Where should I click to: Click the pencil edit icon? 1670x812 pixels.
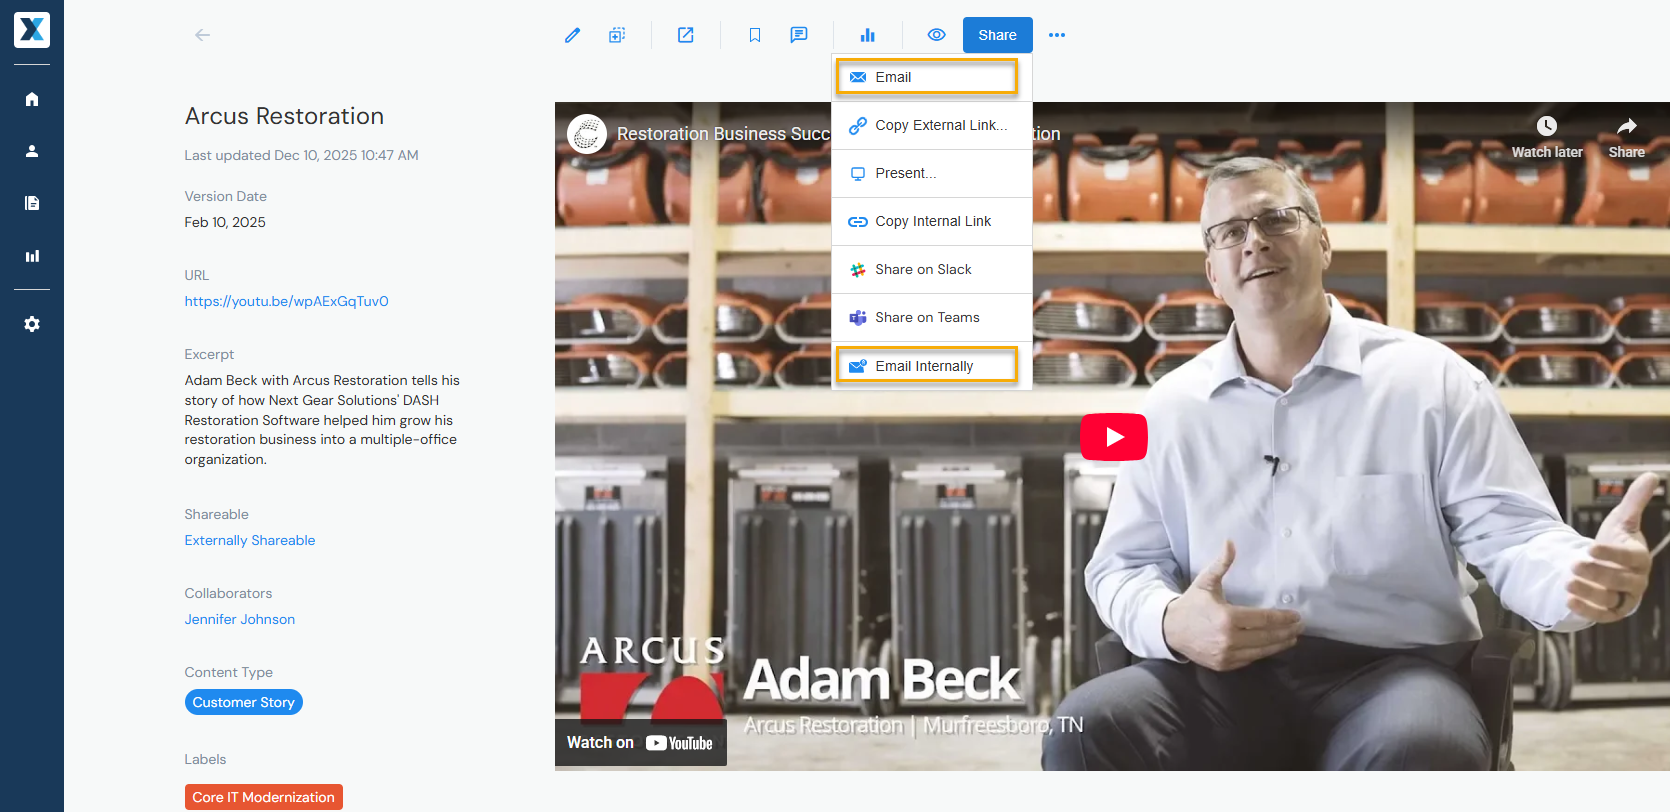click(x=572, y=35)
